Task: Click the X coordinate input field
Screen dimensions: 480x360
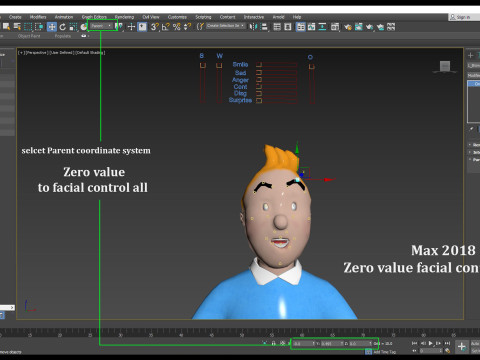Action: [x=304, y=343]
